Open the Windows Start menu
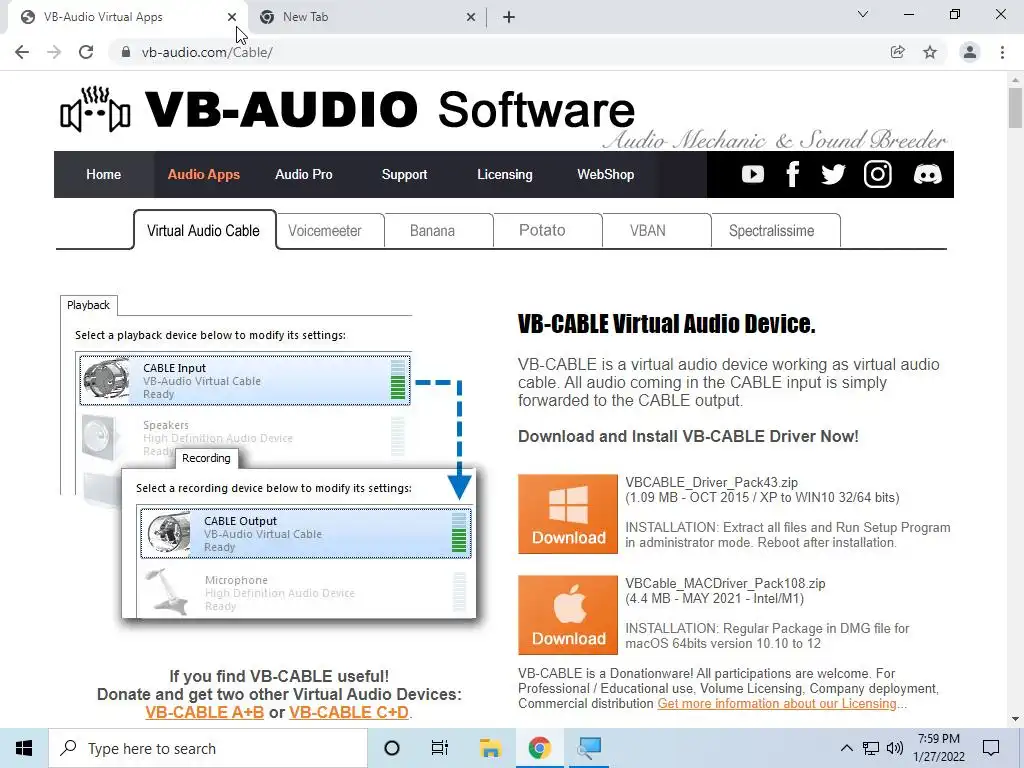 24,748
